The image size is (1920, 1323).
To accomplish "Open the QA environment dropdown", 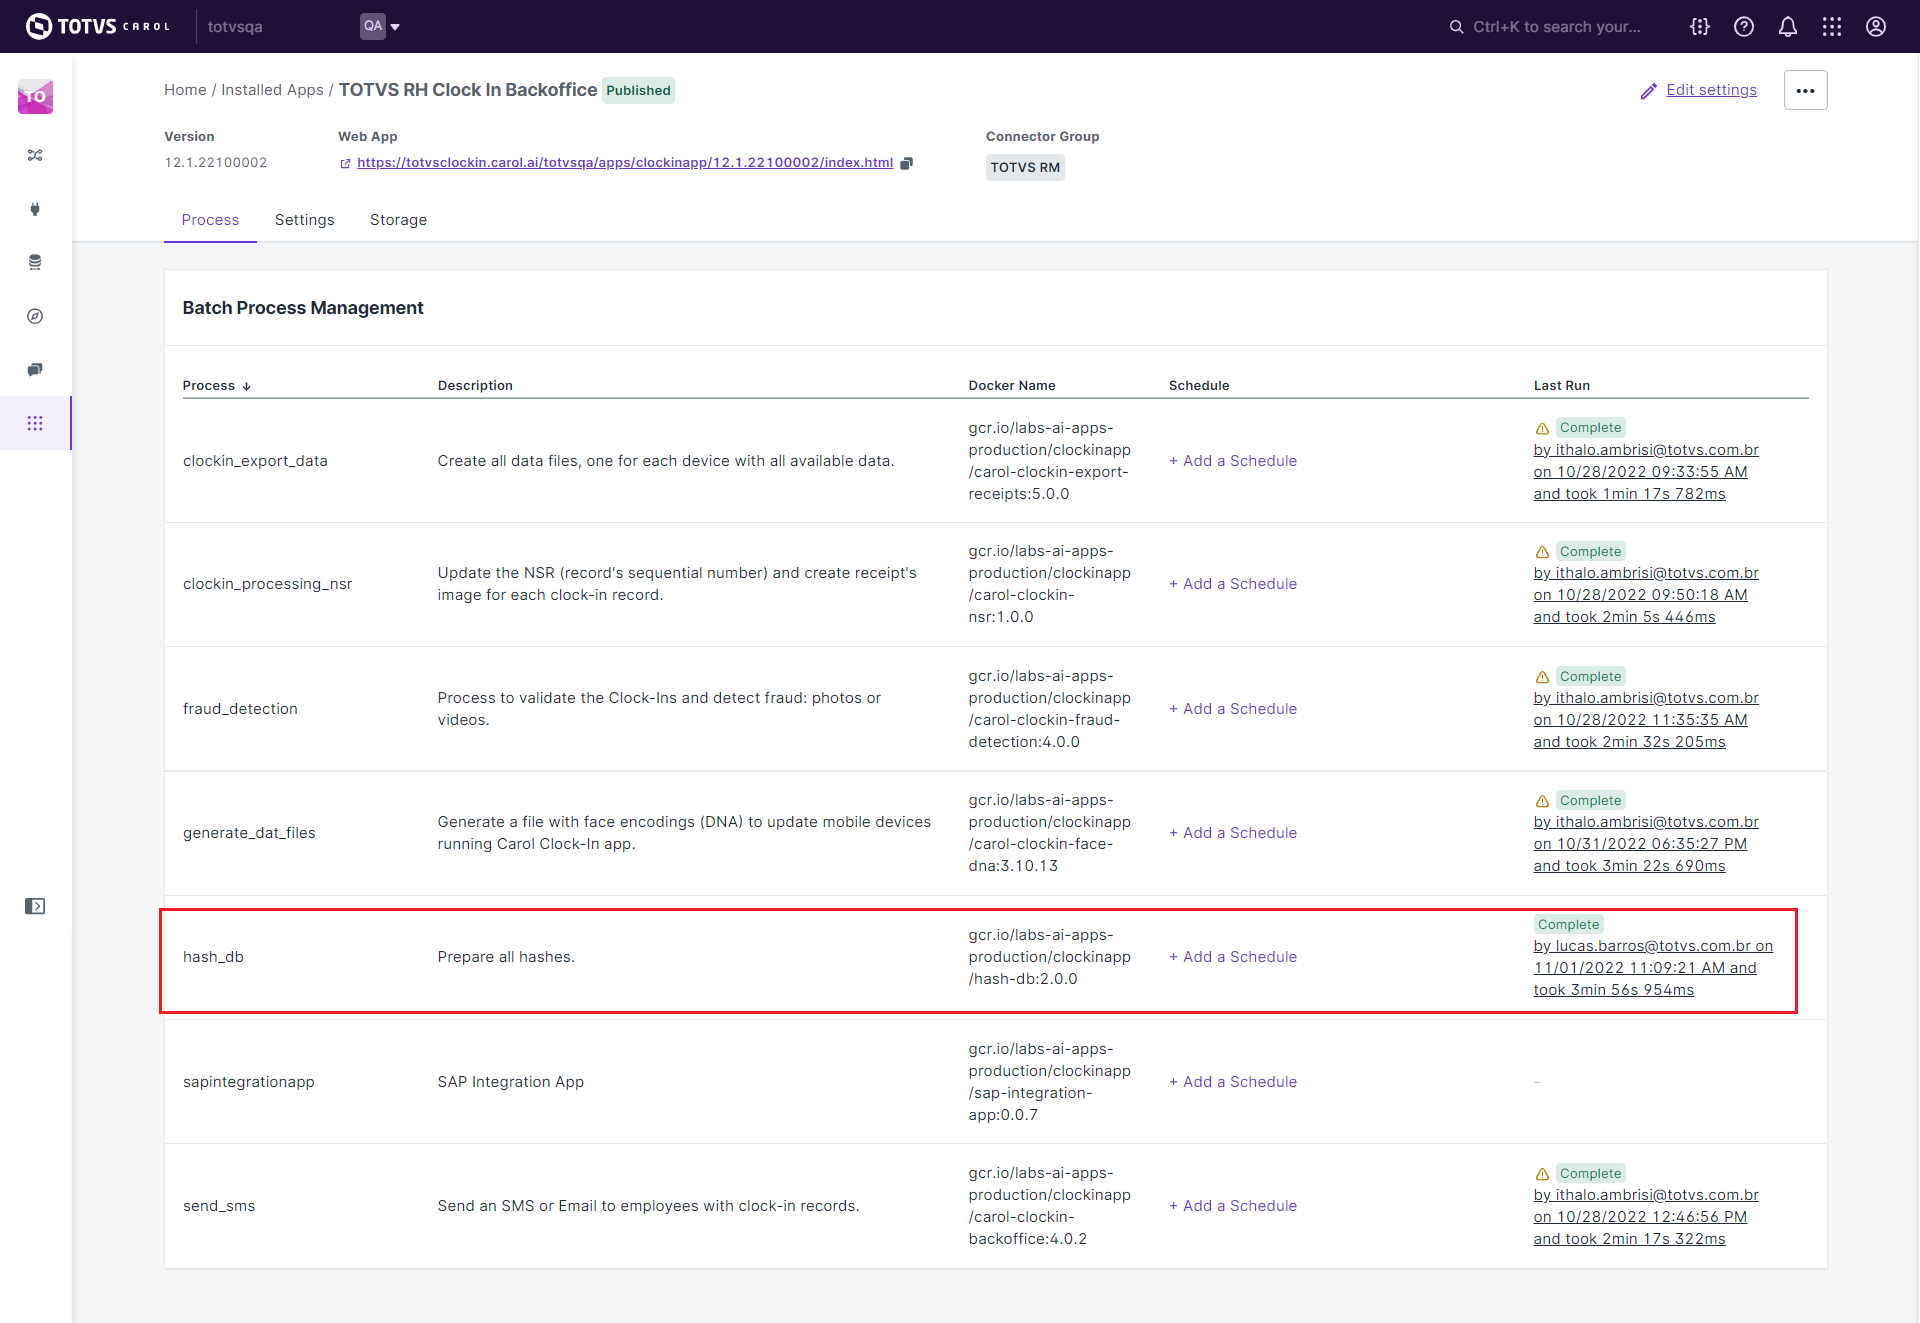I will click(x=381, y=27).
